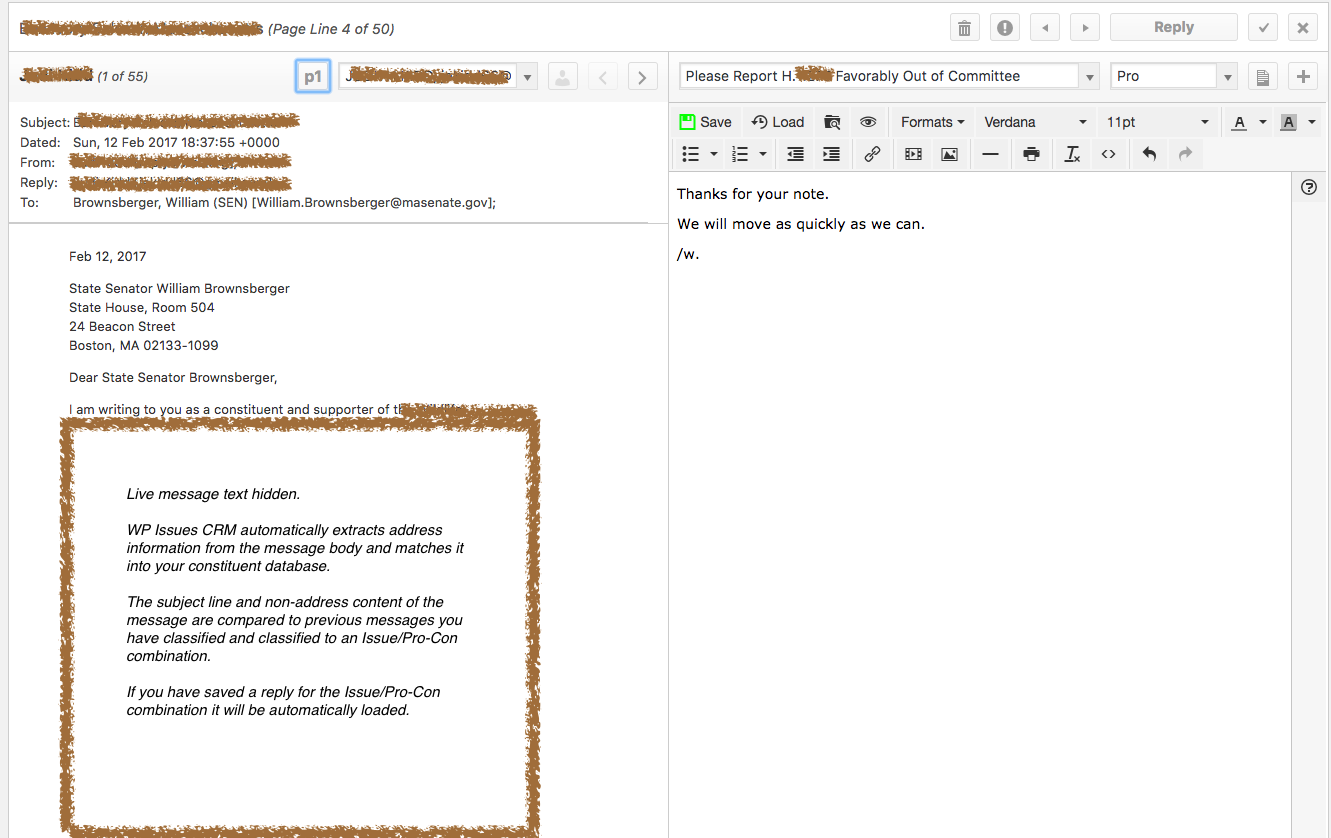Click the grayed person constituent icon
The height and width of the screenshot is (838, 1331).
pyautogui.click(x=563, y=76)
